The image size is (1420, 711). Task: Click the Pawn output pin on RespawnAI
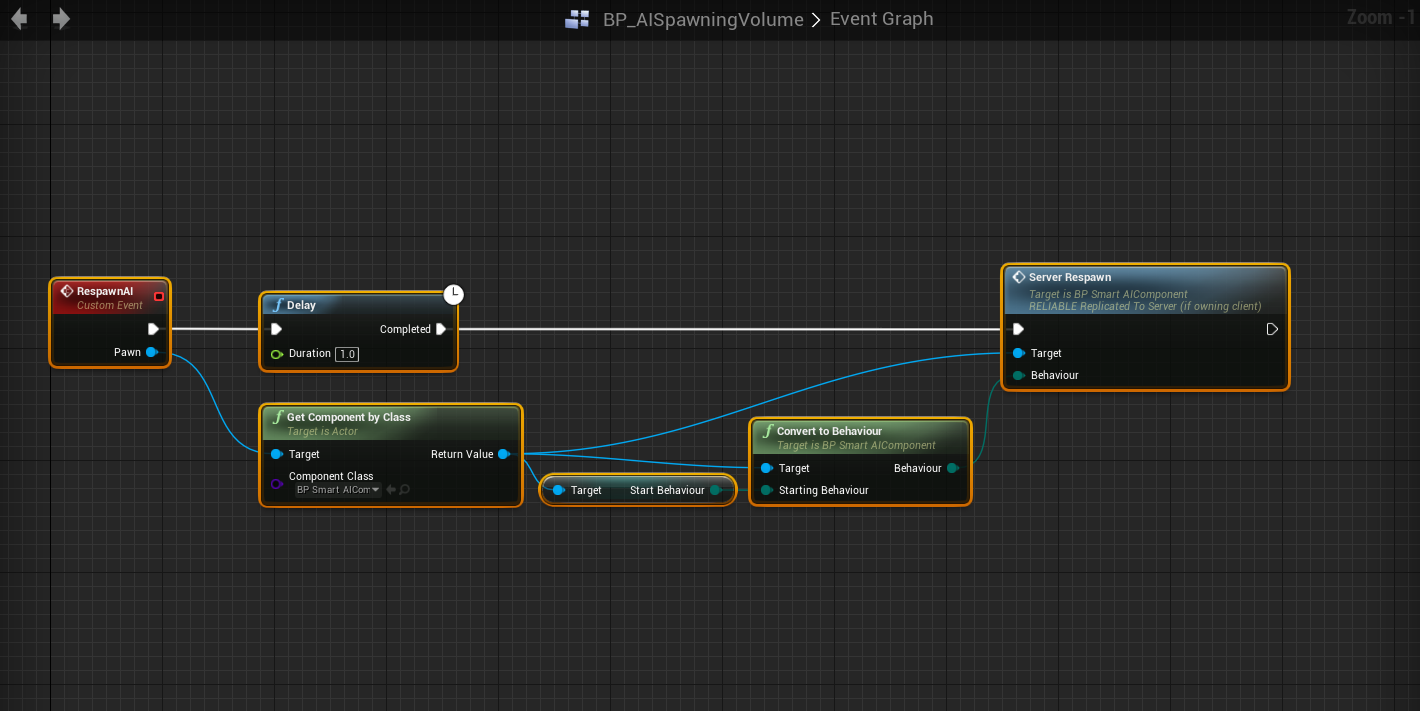pyautogui.click(x=151, y=352)
